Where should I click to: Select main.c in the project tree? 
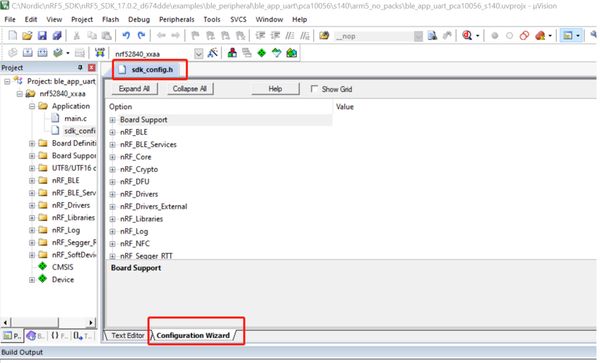tap(75, 119)
